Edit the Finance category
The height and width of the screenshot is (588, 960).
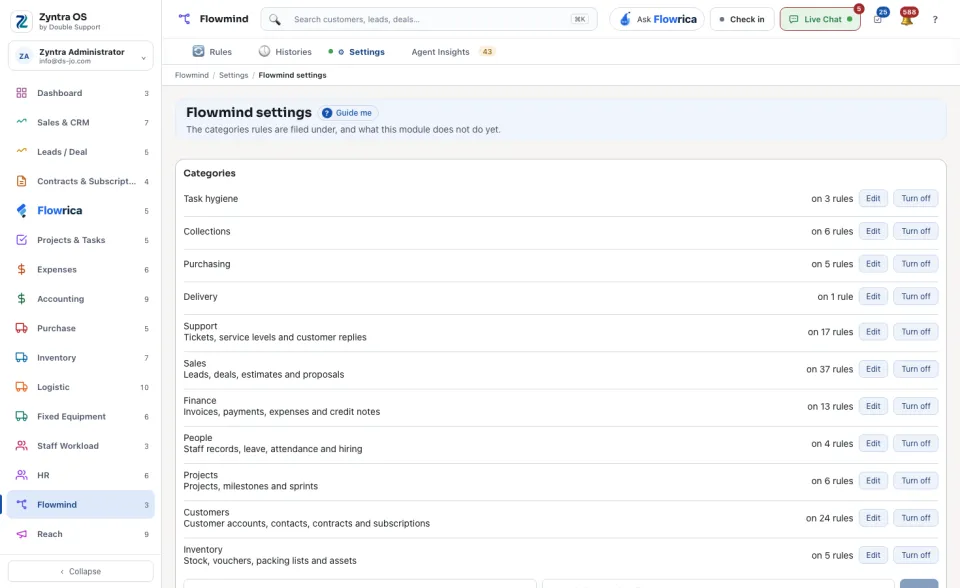(x=873, y=406)
